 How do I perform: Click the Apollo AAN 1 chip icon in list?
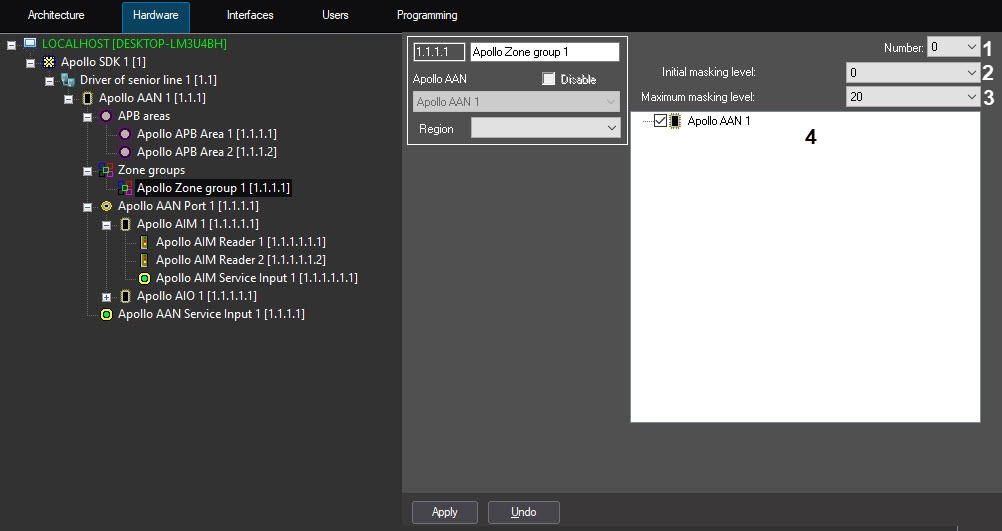click(x=675, y=121)
